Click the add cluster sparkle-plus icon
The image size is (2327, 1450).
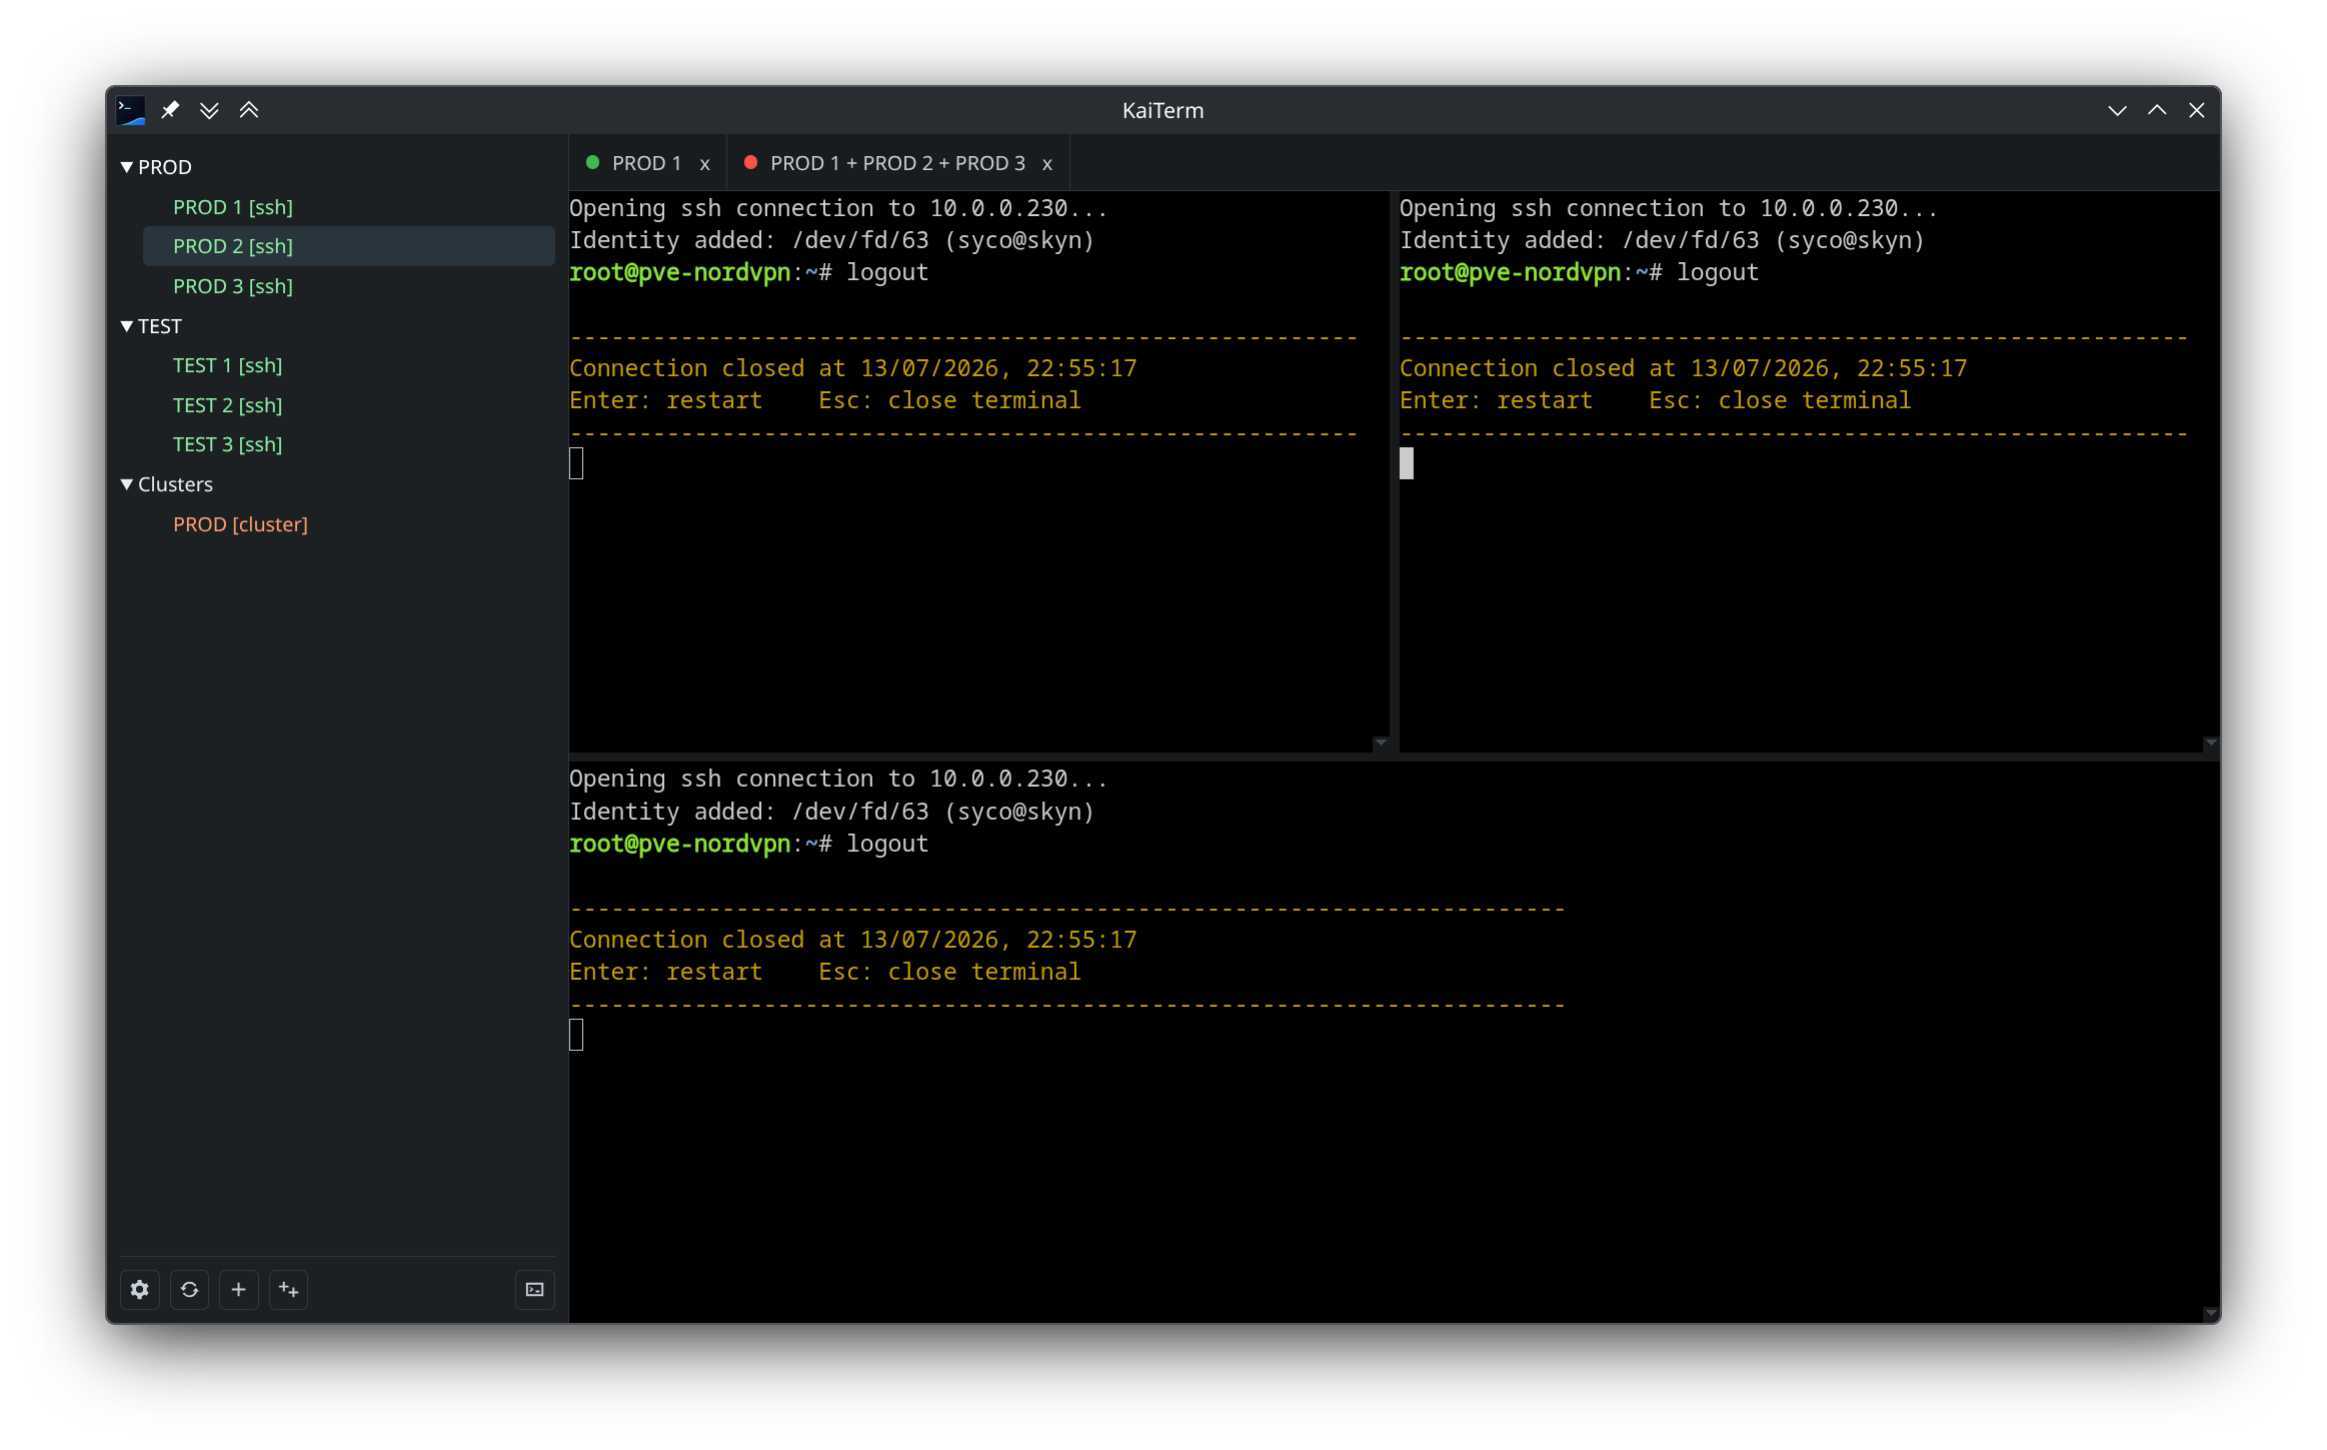[288, 1289]
